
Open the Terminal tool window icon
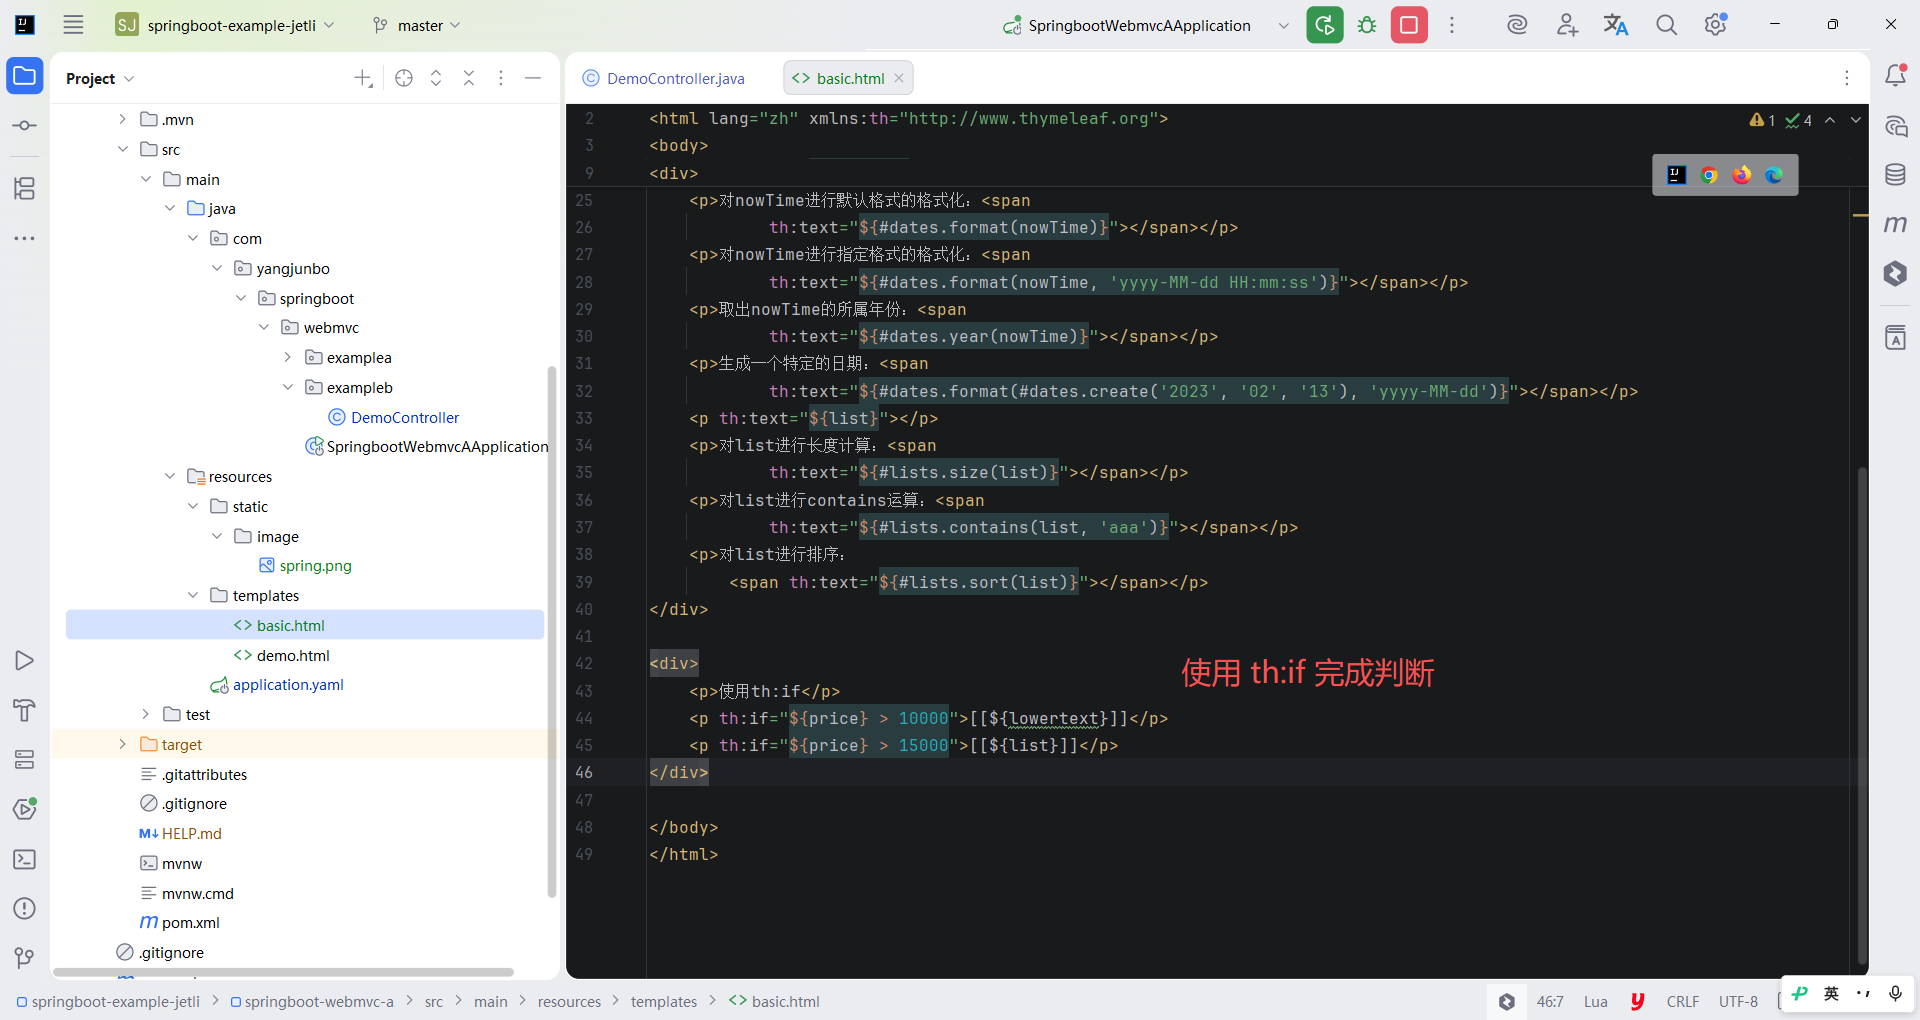coord(25,859)
